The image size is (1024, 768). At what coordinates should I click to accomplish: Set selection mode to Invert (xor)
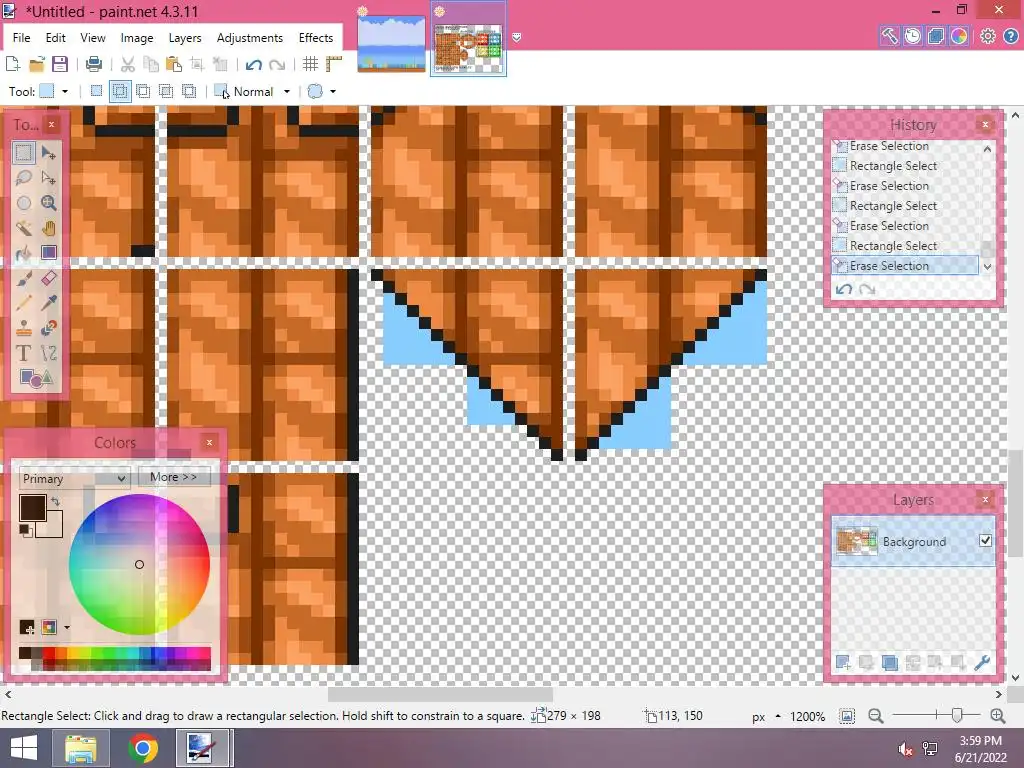(189, 91)
